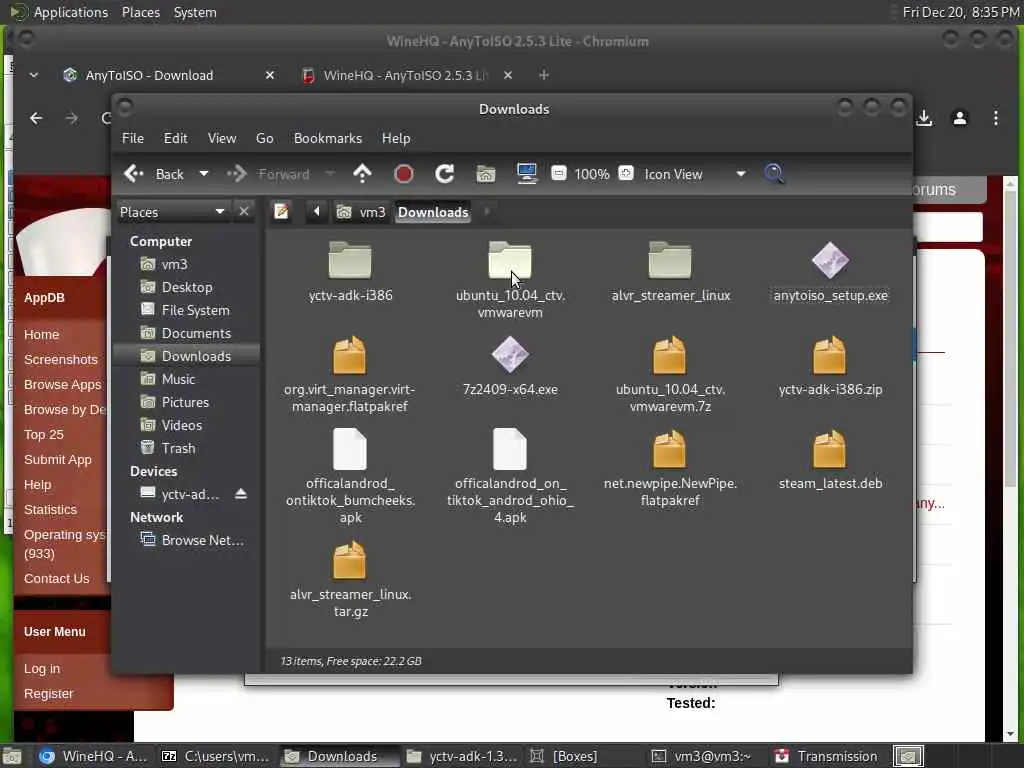1024x768 pixels.
Task: Open the File menu
Action: pyautogui.click(x=133, y=138)
